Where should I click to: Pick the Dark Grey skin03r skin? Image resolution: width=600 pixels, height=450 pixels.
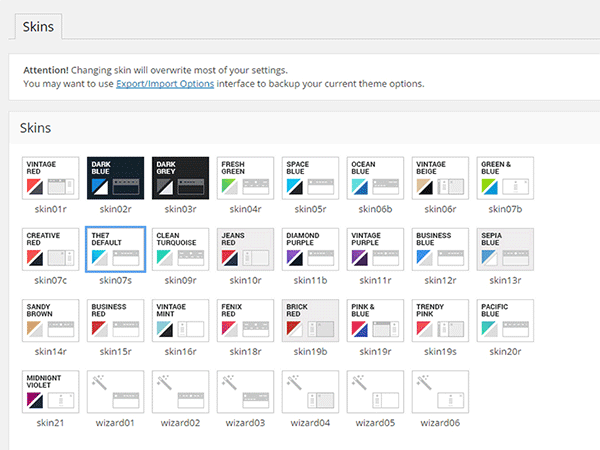pos(181,178)
